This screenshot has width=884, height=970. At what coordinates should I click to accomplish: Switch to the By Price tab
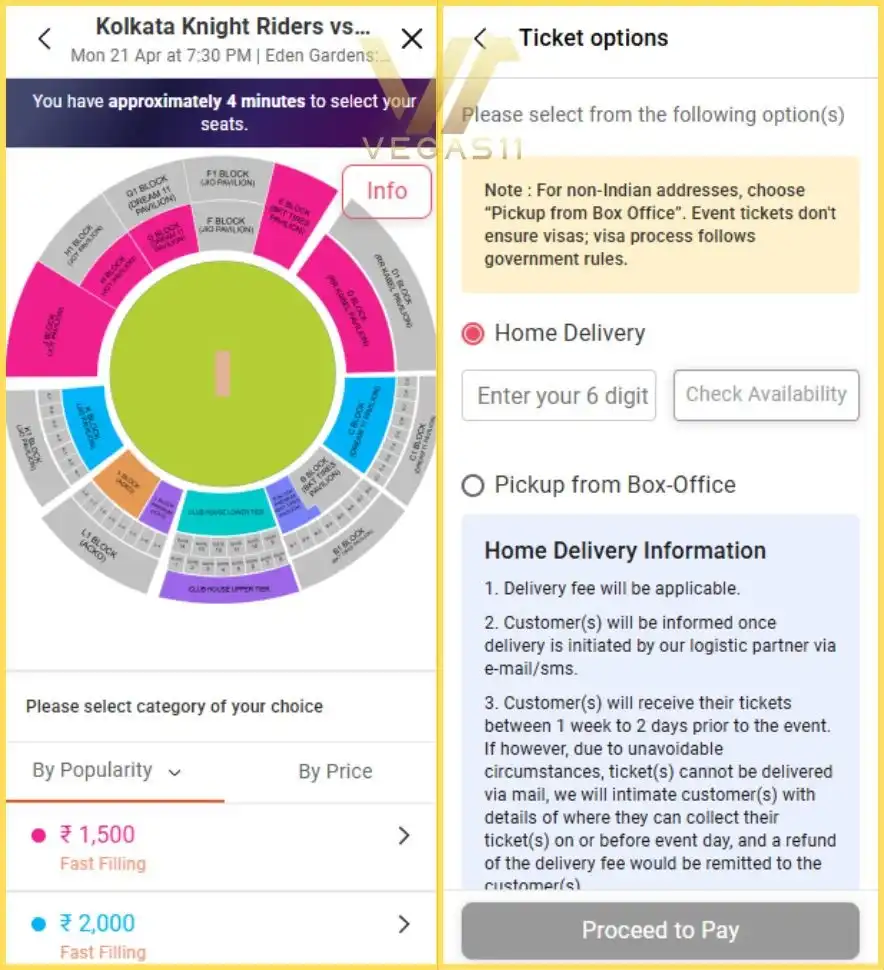[x=335, y=771]
